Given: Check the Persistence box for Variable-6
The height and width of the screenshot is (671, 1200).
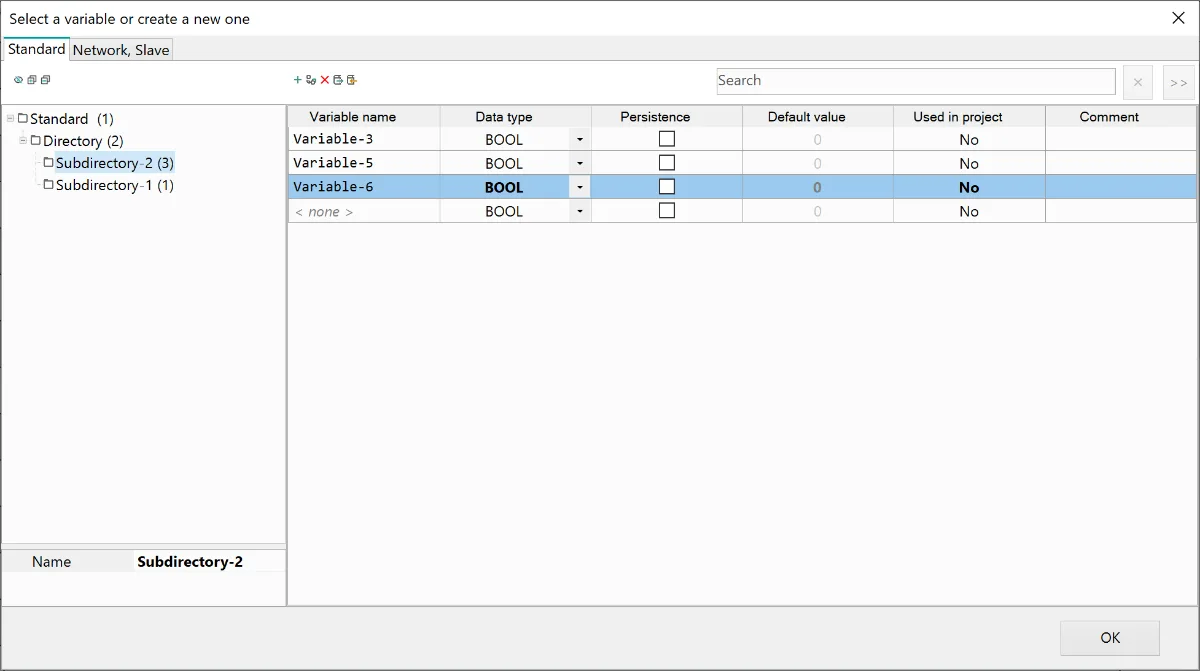Looking at the screenshot, I should point(667,187).
